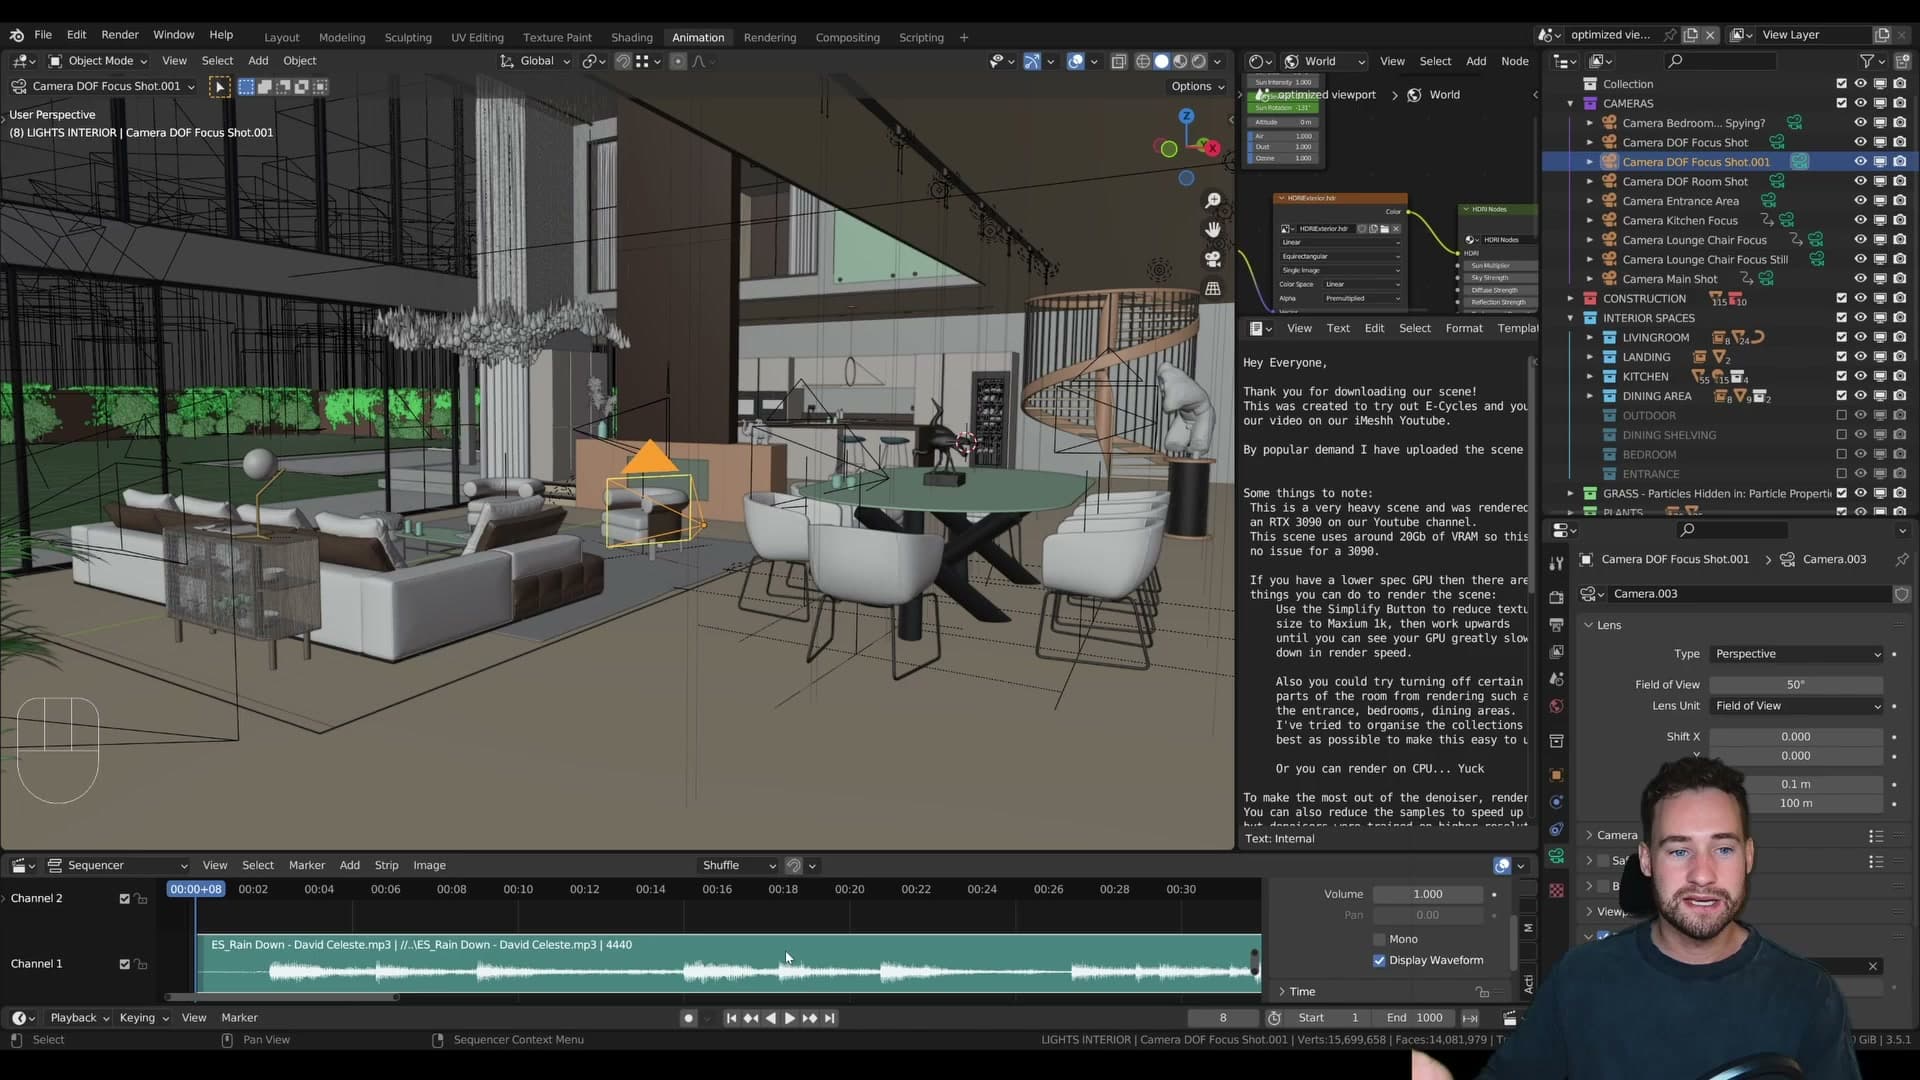The image size is (1920, 1080).
Task: Open the Node menu in shader editor
Action: coord(1514,61)
